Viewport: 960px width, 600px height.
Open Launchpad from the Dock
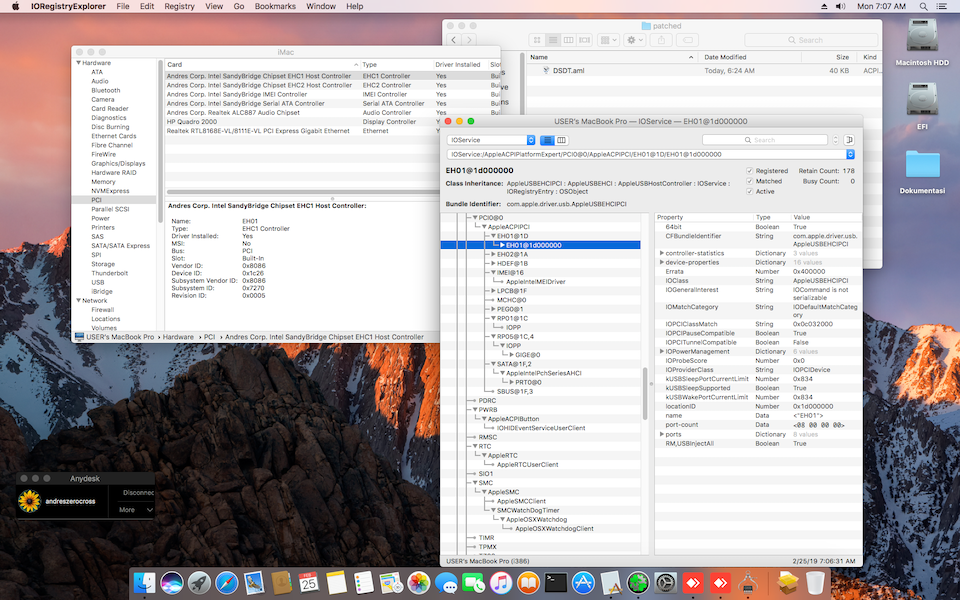pyautogui.click(x=199, y=583)
